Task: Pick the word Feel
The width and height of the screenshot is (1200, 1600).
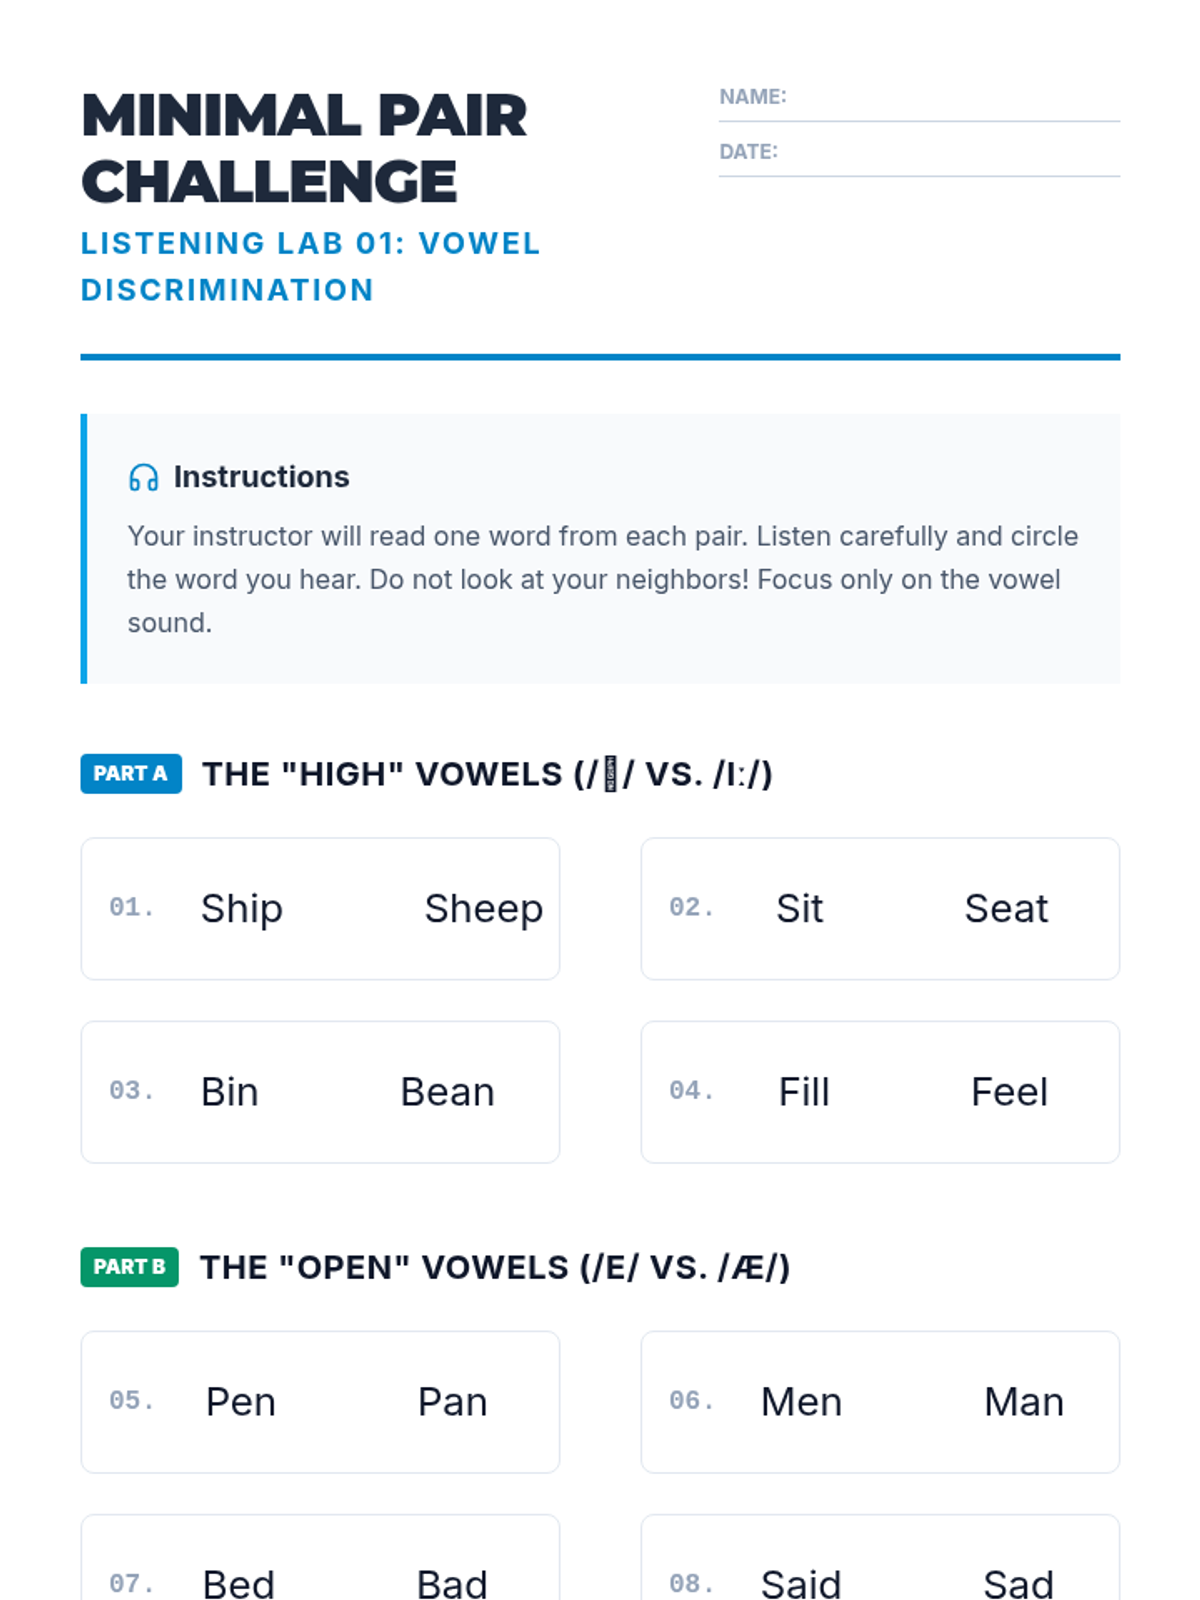Action: coord(1009,1092)
